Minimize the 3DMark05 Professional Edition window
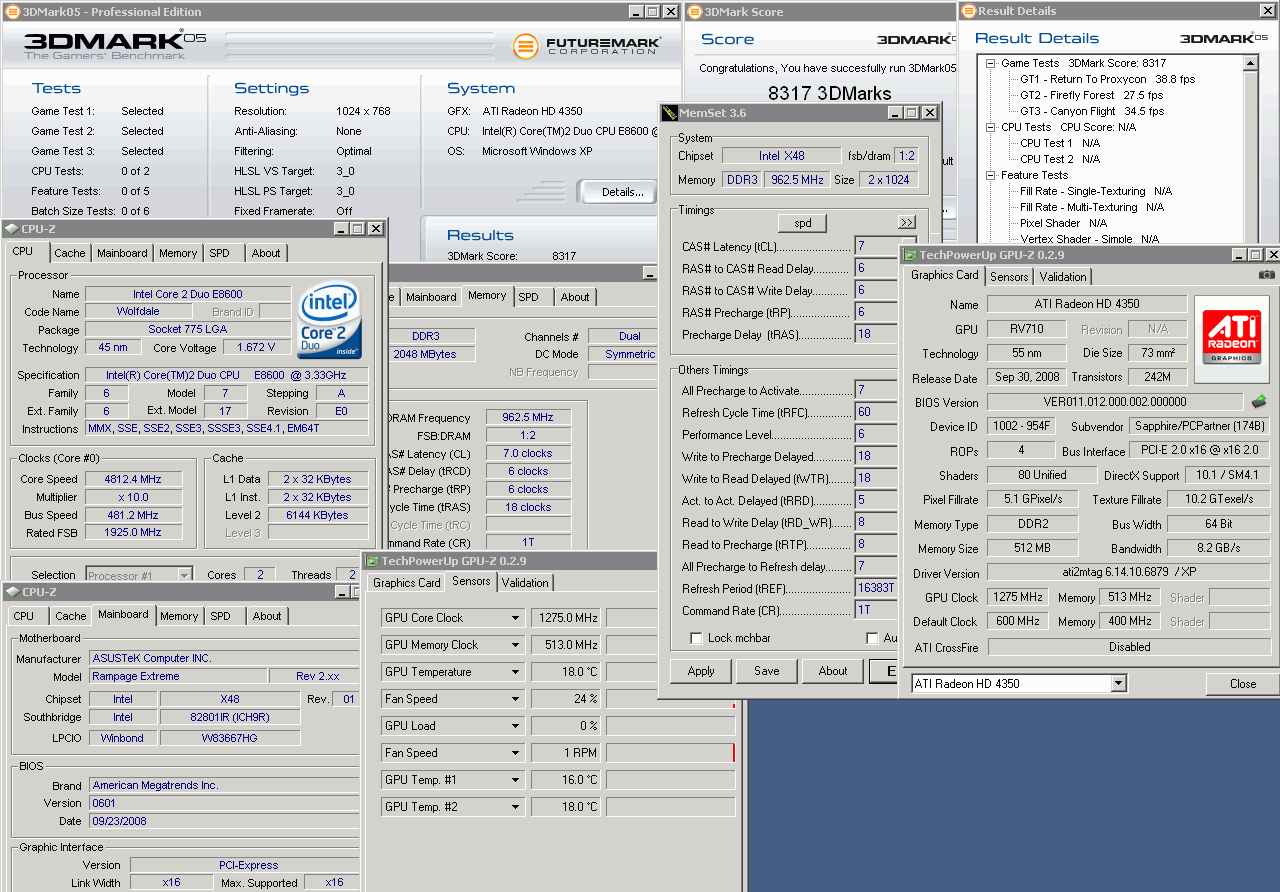The image size is (1280, 892). click(637, 12)
